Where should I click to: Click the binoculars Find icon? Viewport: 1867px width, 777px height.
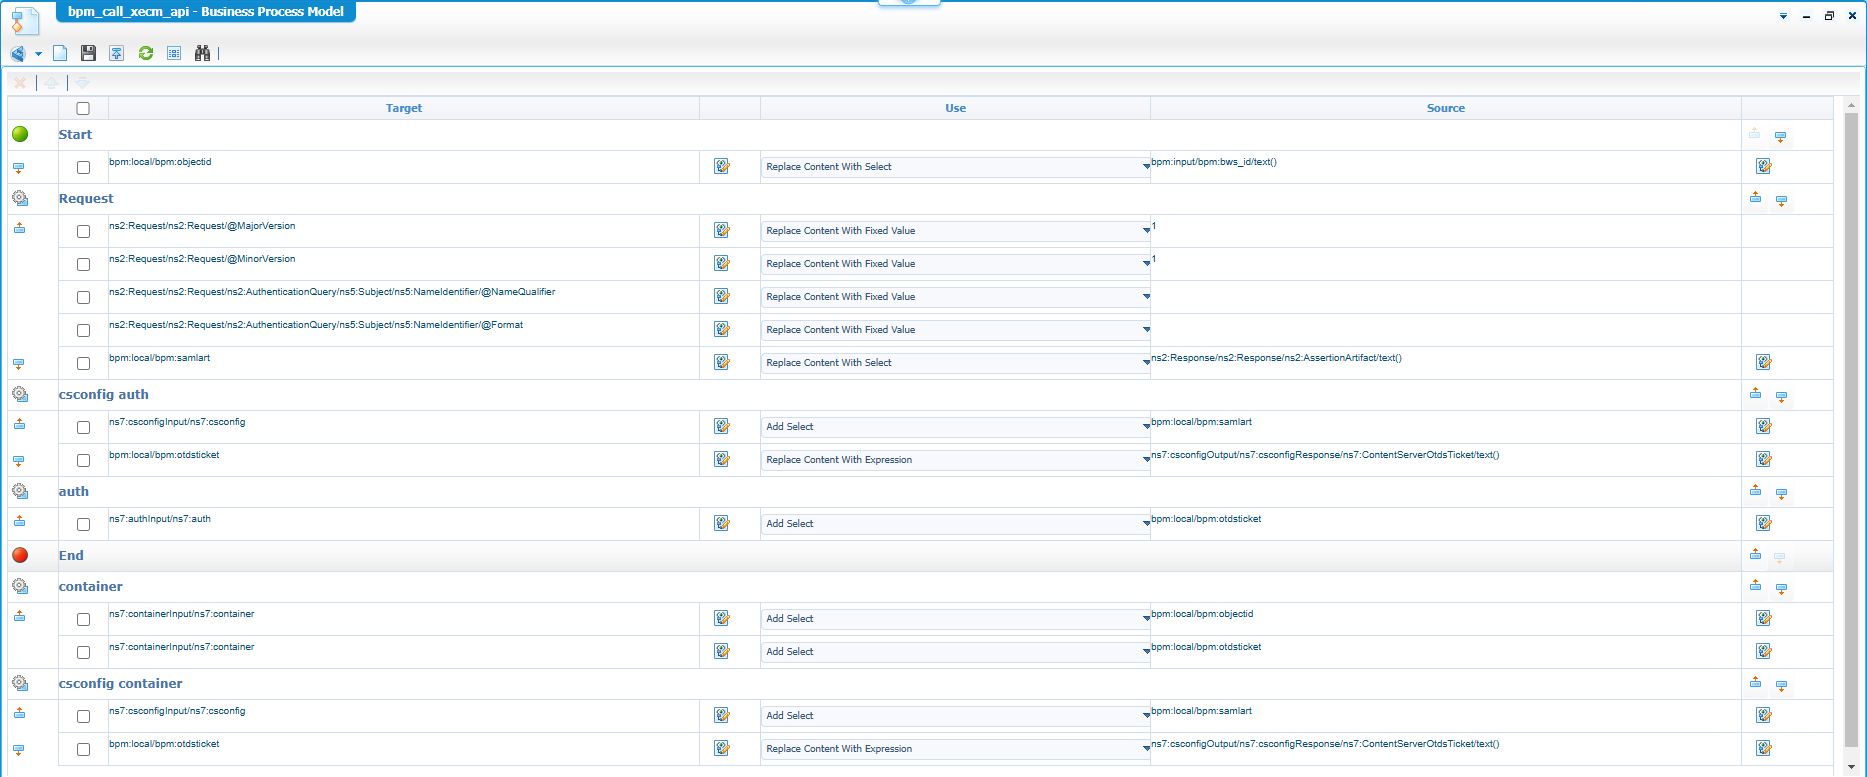(x=202, y=53)
